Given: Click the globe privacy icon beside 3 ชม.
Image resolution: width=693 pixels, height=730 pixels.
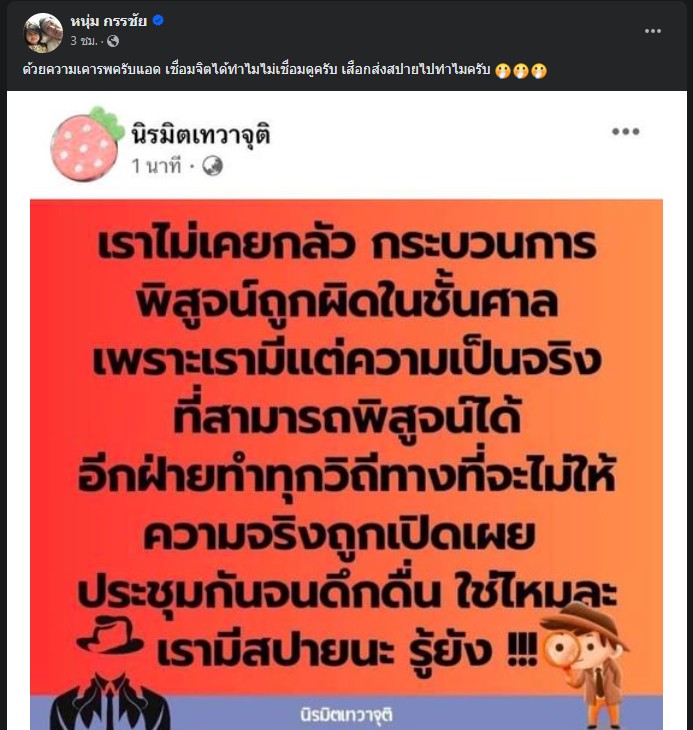Looking at the screenshot, I should (x=113, y=41).
